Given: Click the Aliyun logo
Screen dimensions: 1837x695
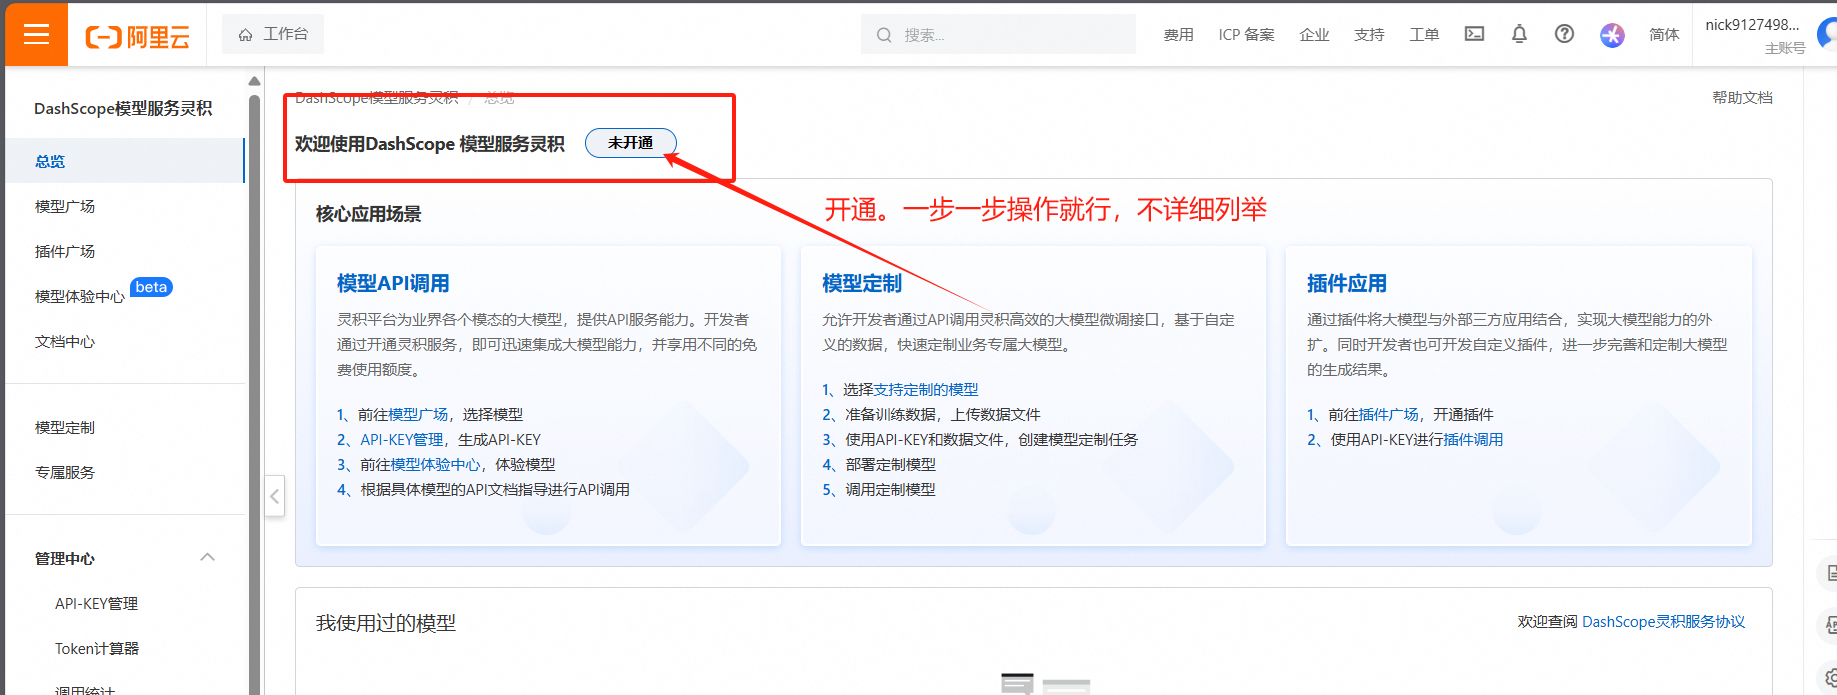Looking at the screenshot, I should [x=137, y=37].
